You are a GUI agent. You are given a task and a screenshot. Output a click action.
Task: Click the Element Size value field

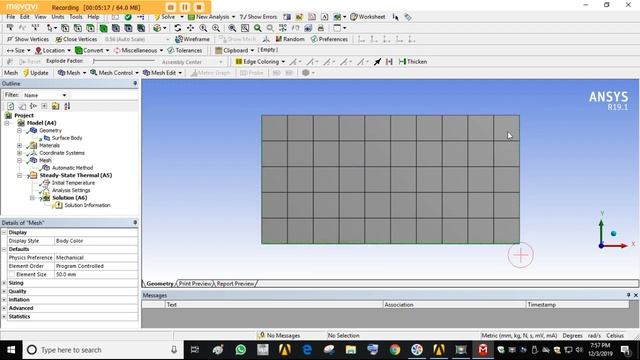click(x=96, y=275)
